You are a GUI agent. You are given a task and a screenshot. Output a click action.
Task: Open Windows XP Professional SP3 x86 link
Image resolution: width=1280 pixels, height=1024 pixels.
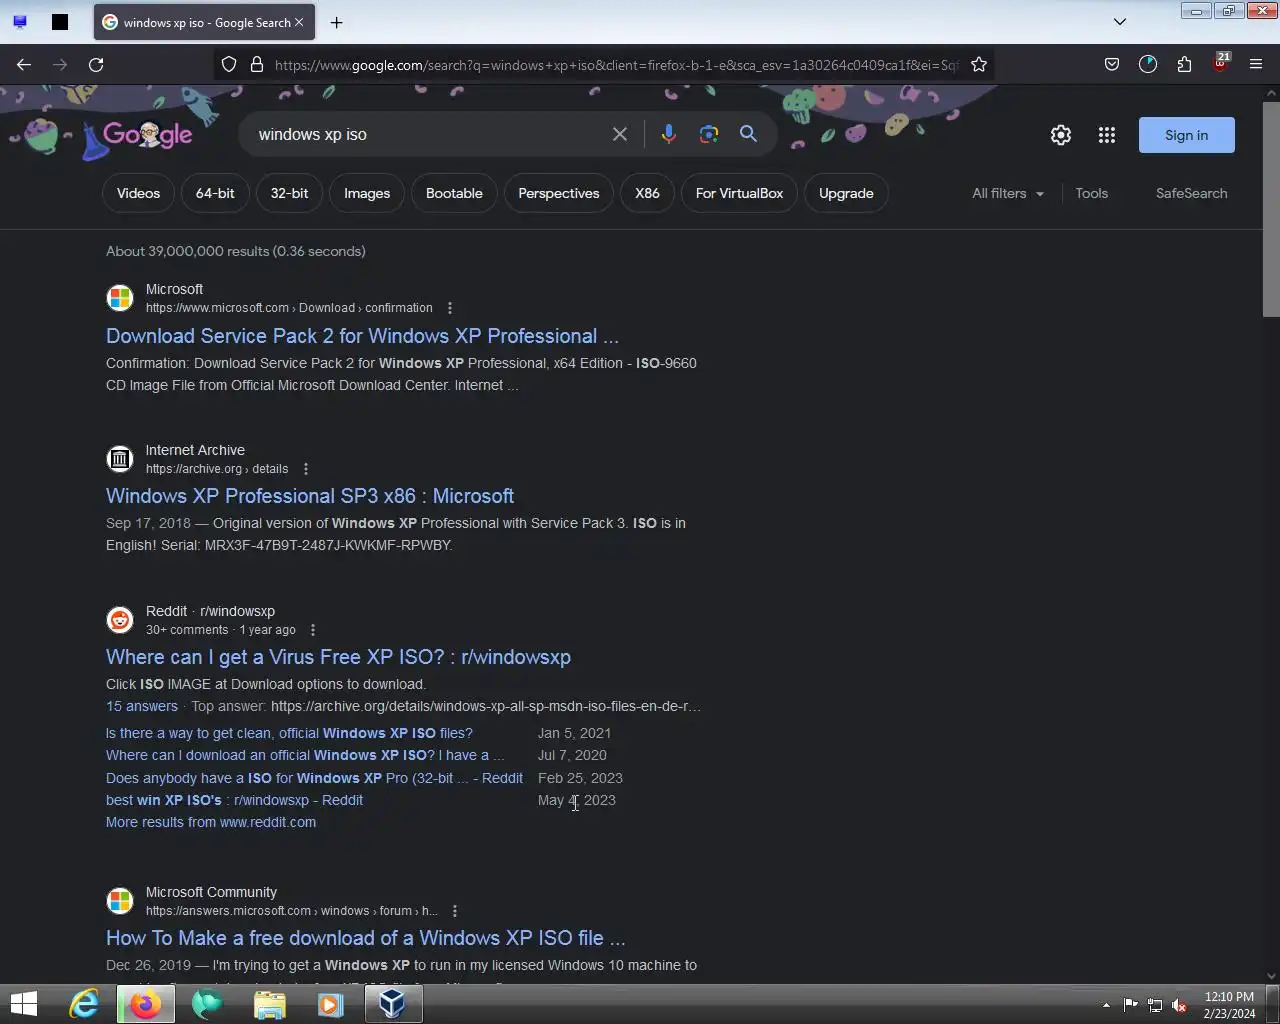pos(310,496)
